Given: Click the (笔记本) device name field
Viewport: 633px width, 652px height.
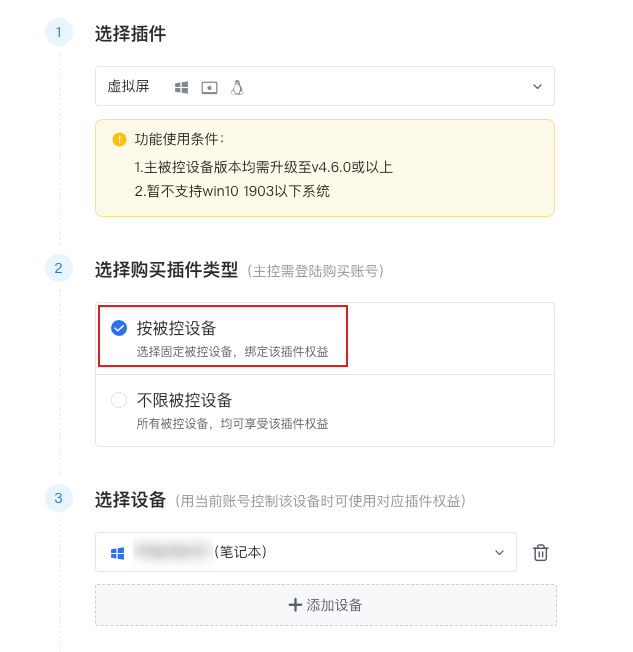Looking at the screenshot, I should [x=306, y=552].
